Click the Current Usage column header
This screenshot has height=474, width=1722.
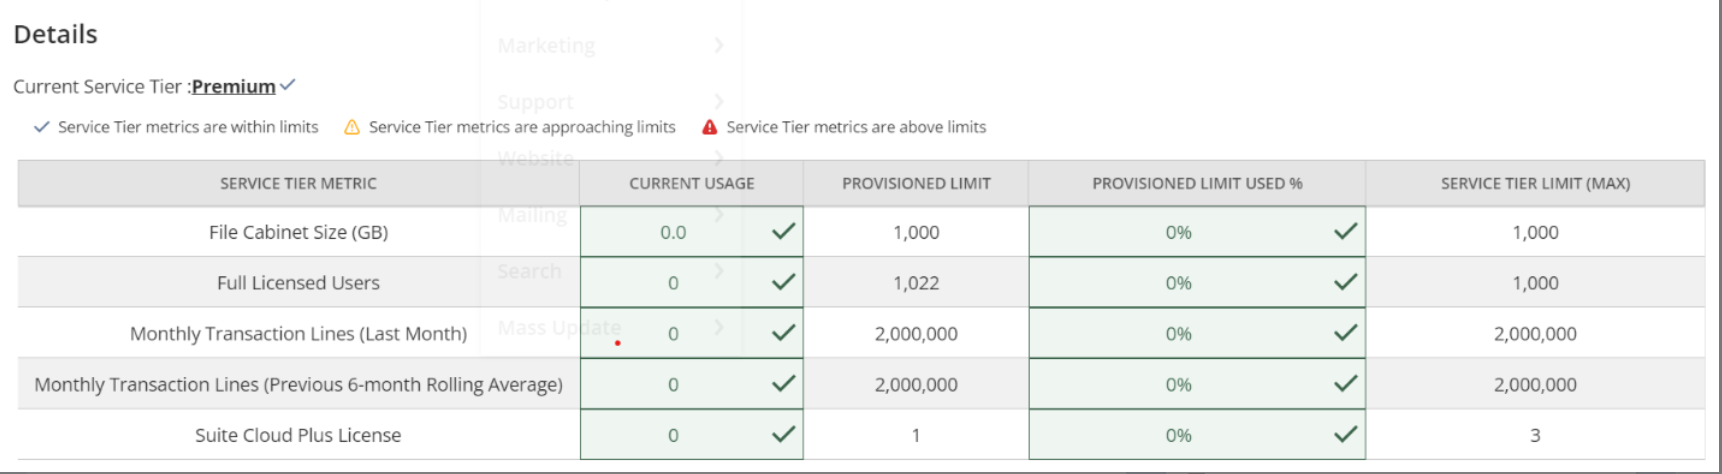pos(691,183)
